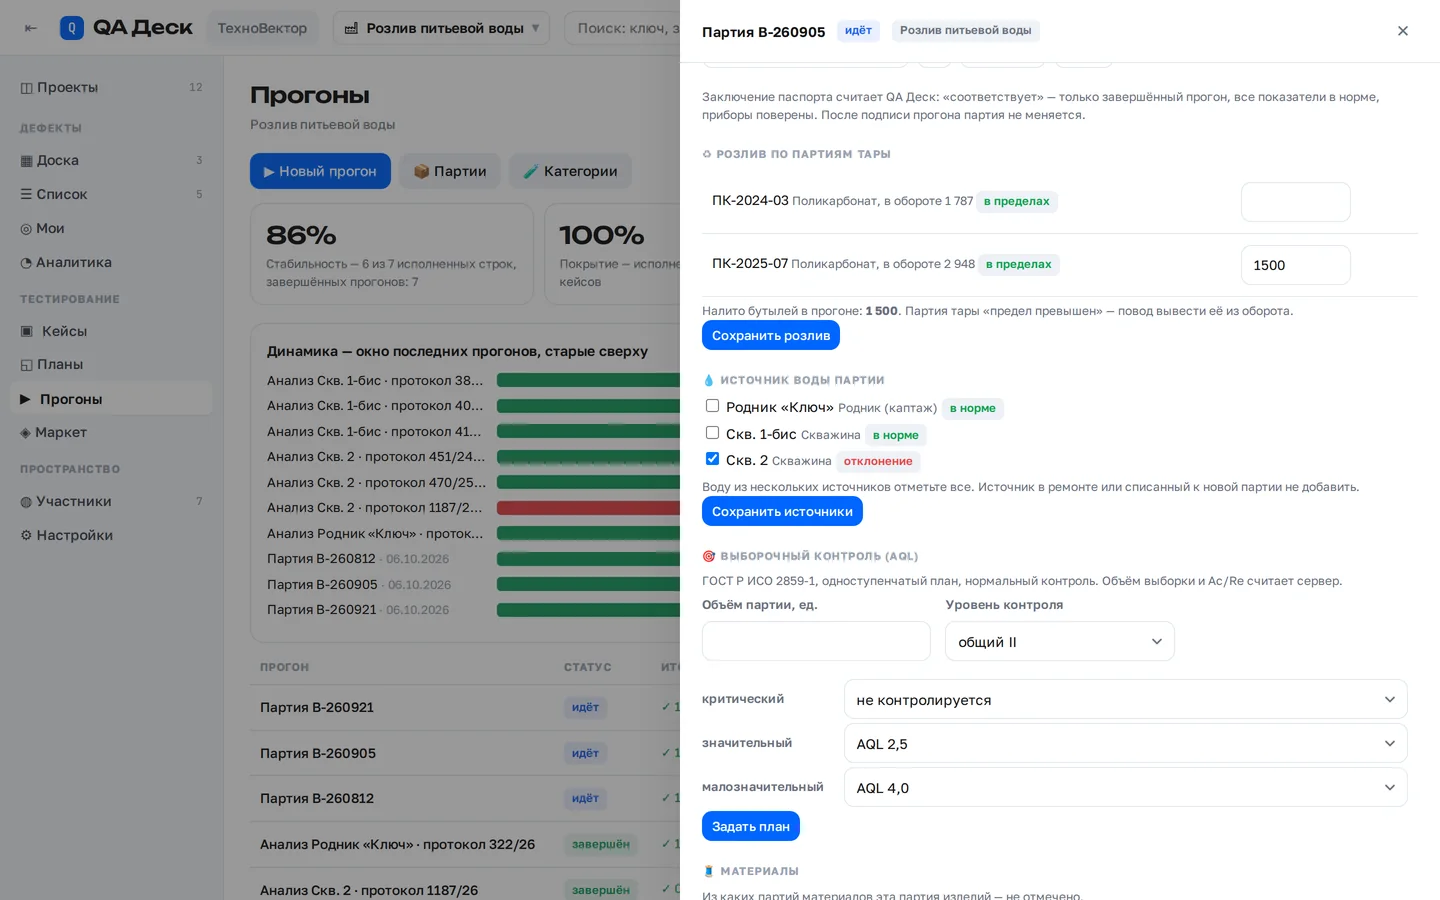Check the Скв. 1-бис source checkbox
The height and width of the screenshot is (900, 1440).
[712, 433]
